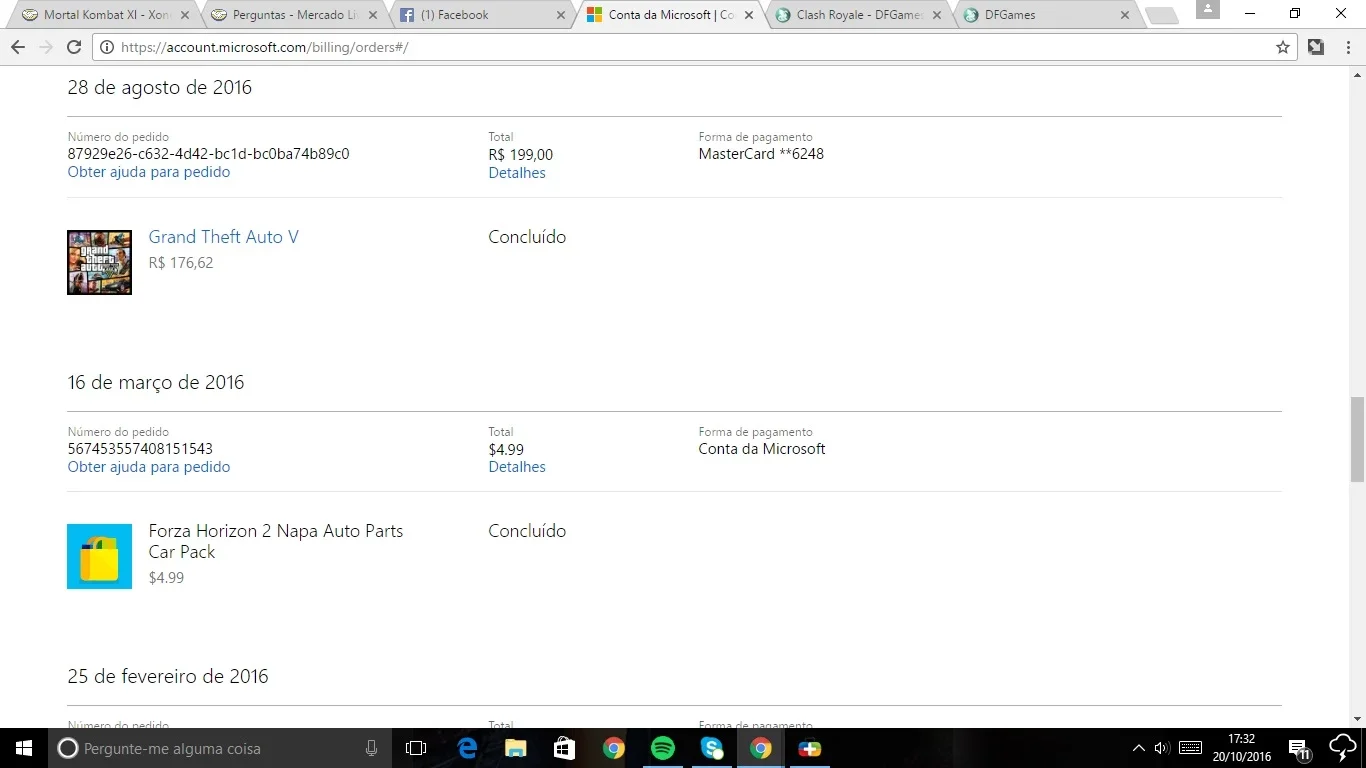Image resolution: width=1366 pixels, height=768 pixels.
Task: Switch to the Clash Royale - DFGames tab
Action: pos(855,15)
